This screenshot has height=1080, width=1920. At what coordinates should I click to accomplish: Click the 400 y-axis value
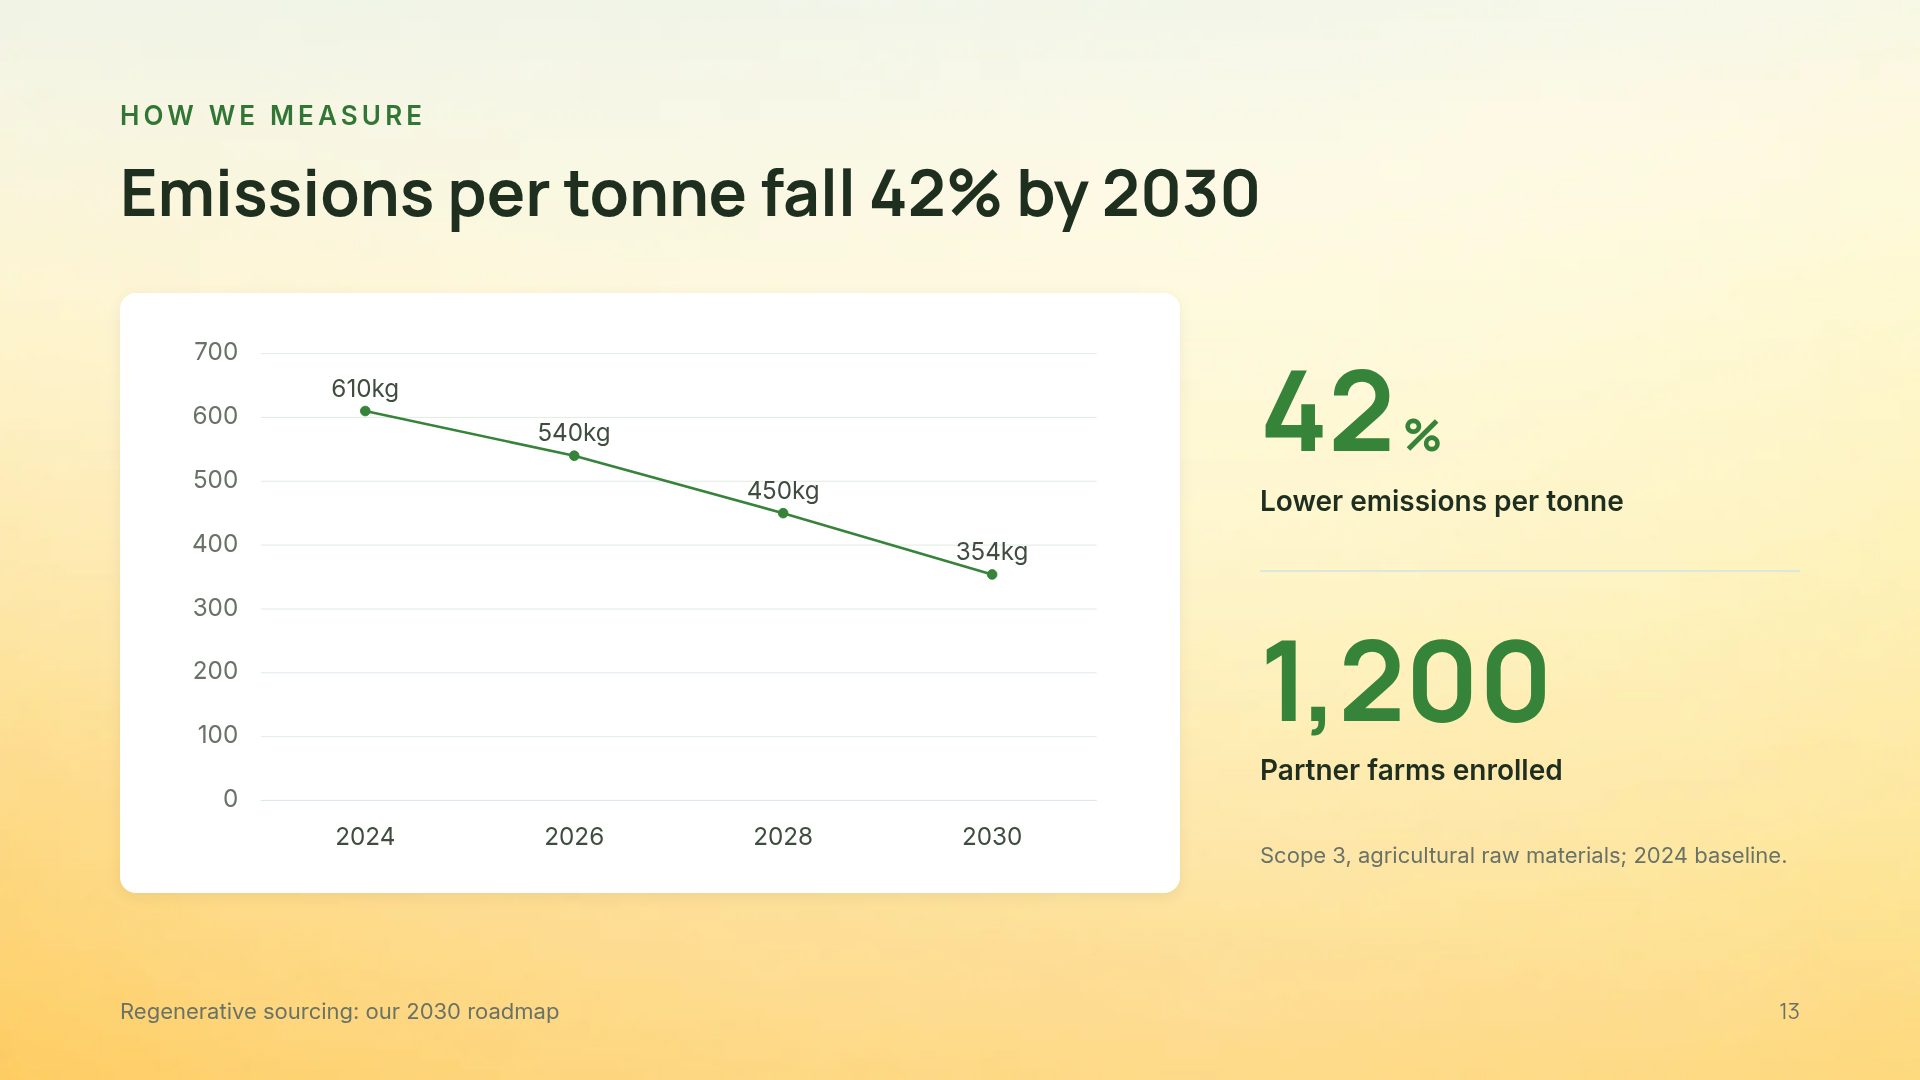pos(216,544)
